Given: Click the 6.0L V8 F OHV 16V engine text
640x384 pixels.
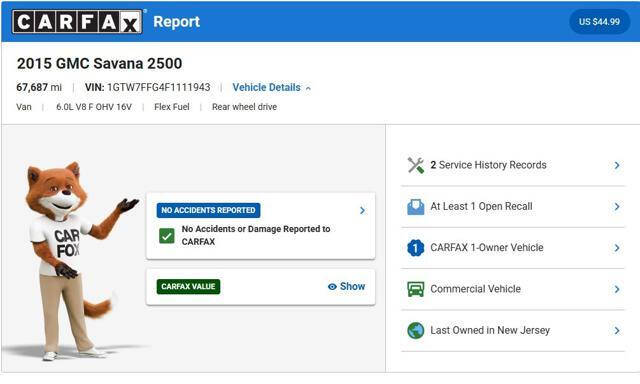Looking at the screenshot, I should point(94,107).
